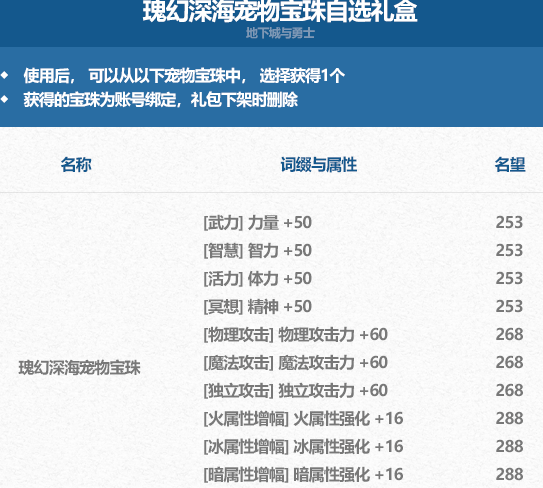This screenshot has width=543, height=488.
Task: Select the row [魔法攻击] 魔法攻击力 +60
Action: tap(295, 363)
